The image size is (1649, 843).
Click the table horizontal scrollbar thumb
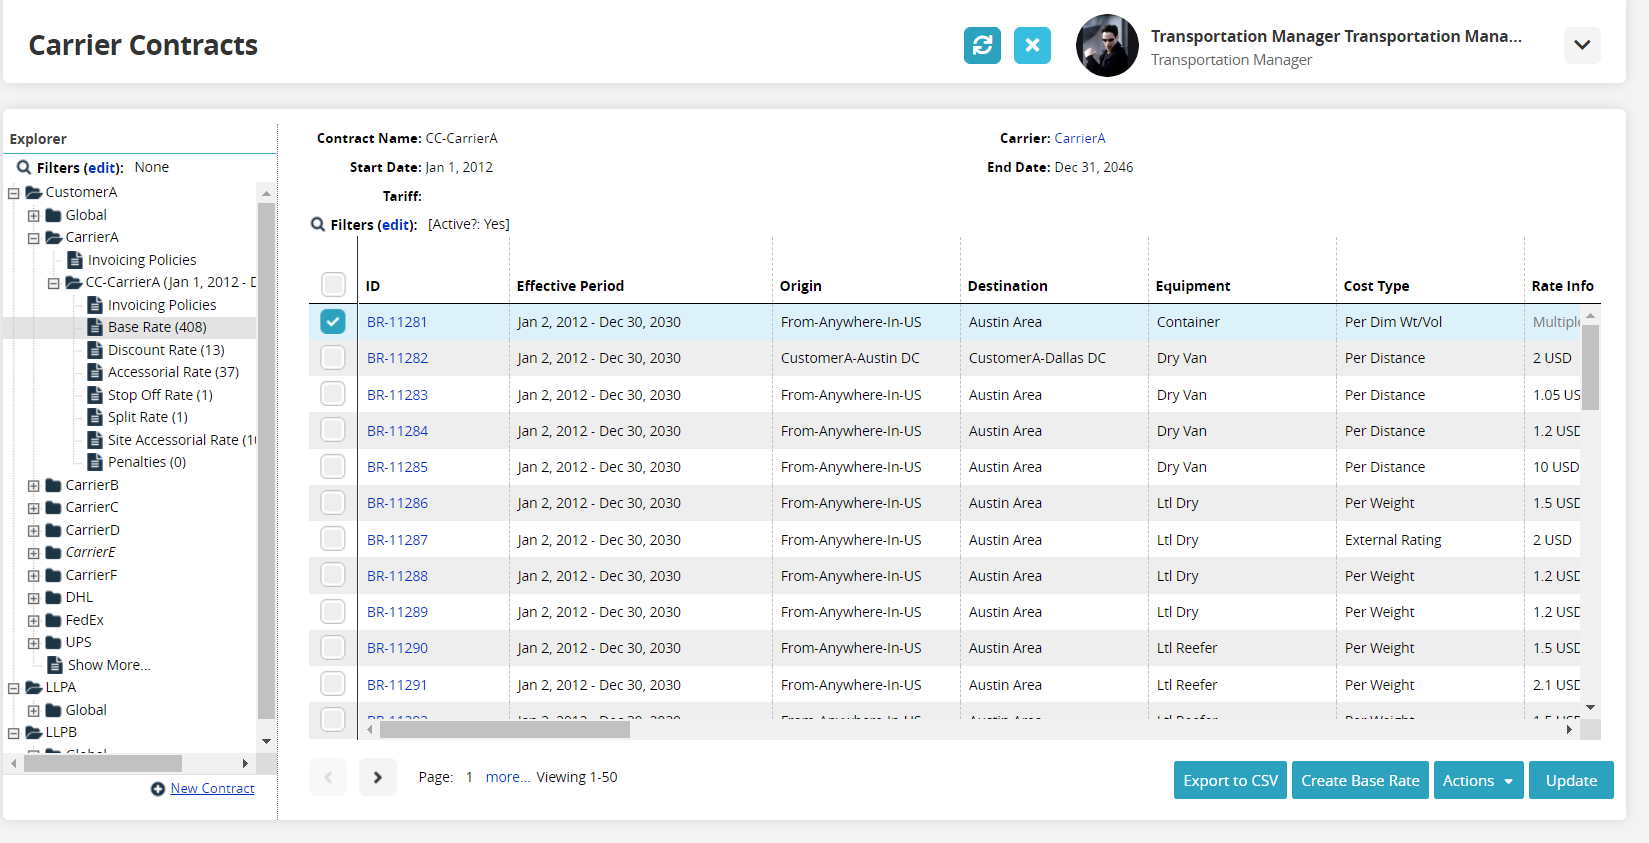pyautogui.click(x=504, y=730)
